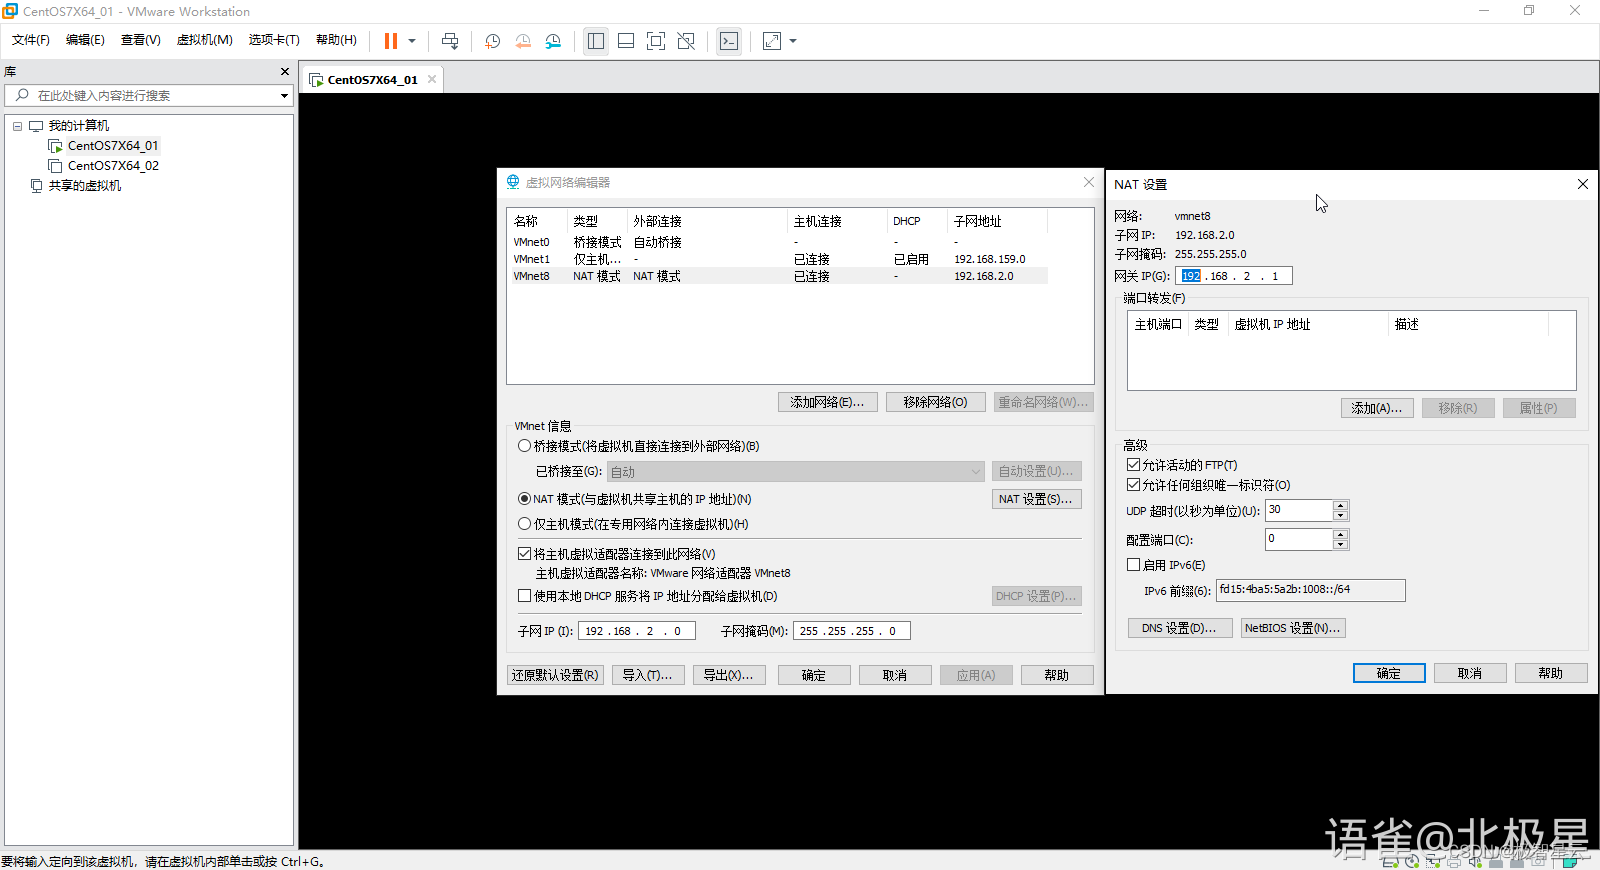Toggle 允许活动的 FTP checkbox

tap(1133, 465)
